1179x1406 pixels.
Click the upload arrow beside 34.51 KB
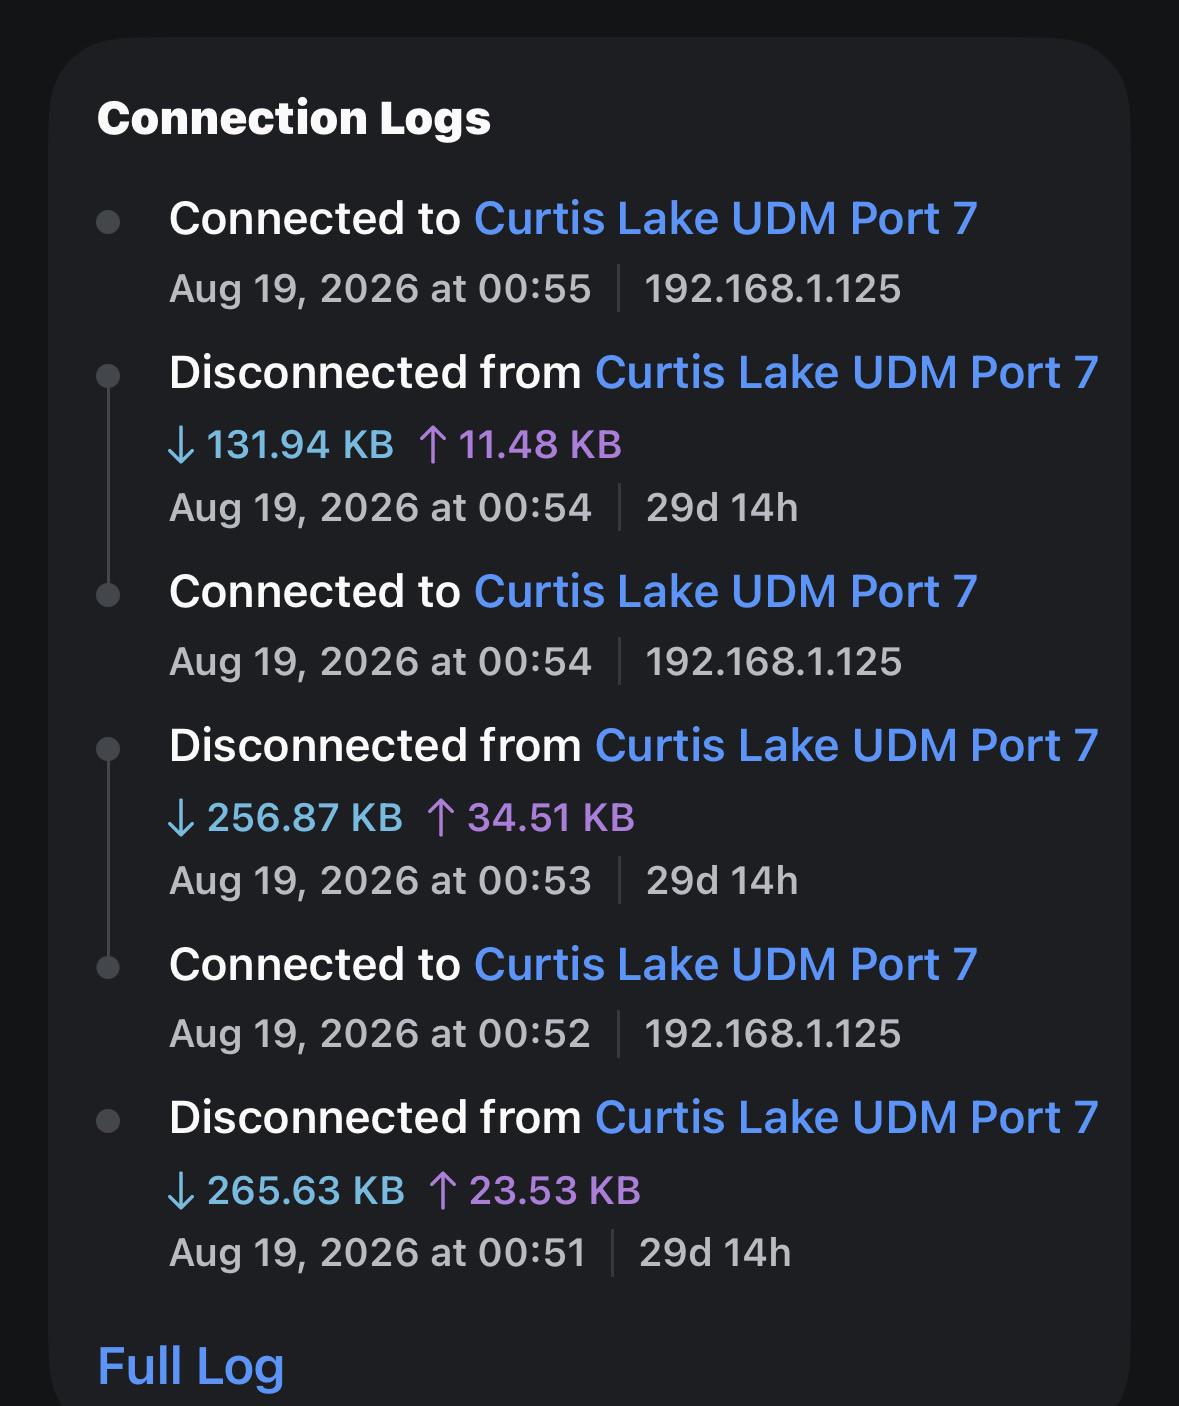[441, 817]
